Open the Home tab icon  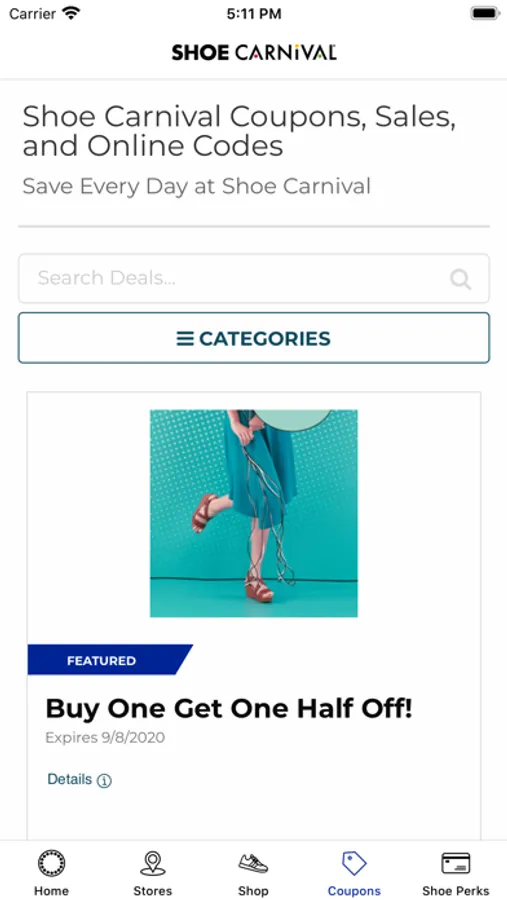(52, 863)
